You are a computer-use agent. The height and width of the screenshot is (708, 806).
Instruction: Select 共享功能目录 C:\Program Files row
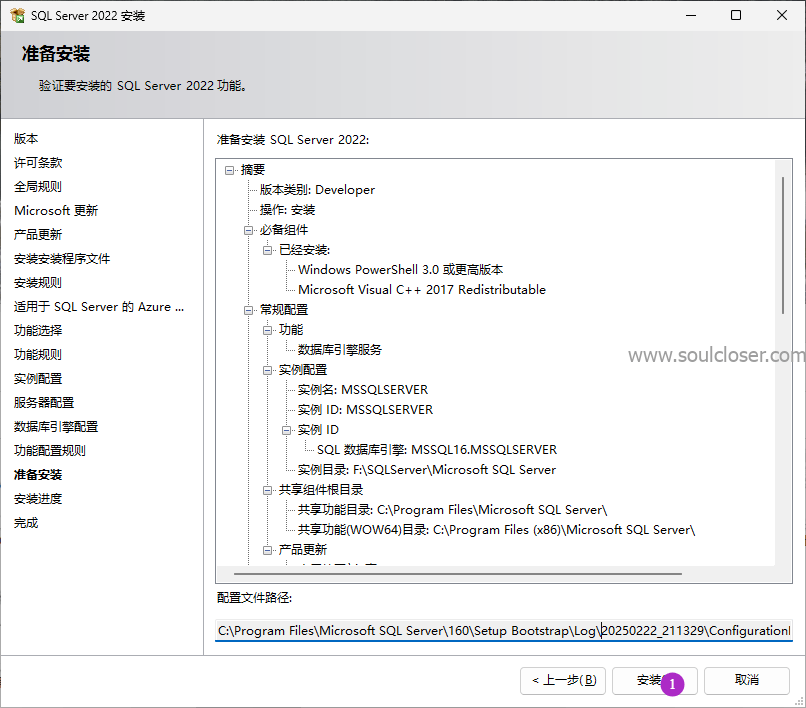(x=452, y=511)
